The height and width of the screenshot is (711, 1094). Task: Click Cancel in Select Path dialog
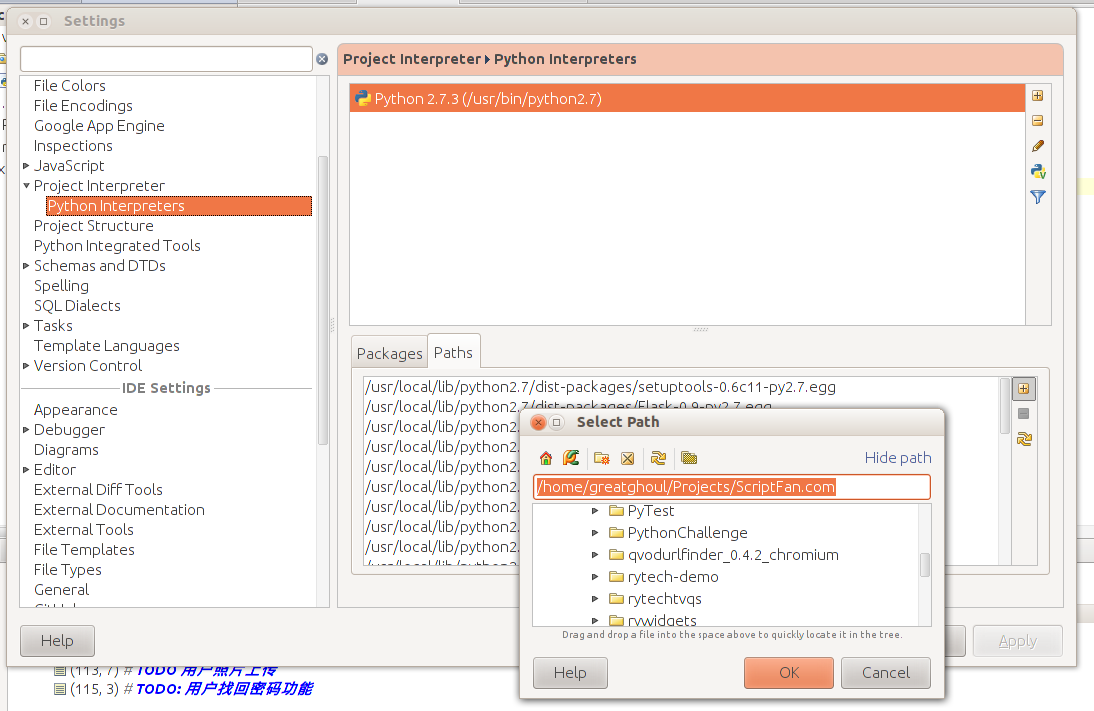pyautogui.click(x=885, y=673)
